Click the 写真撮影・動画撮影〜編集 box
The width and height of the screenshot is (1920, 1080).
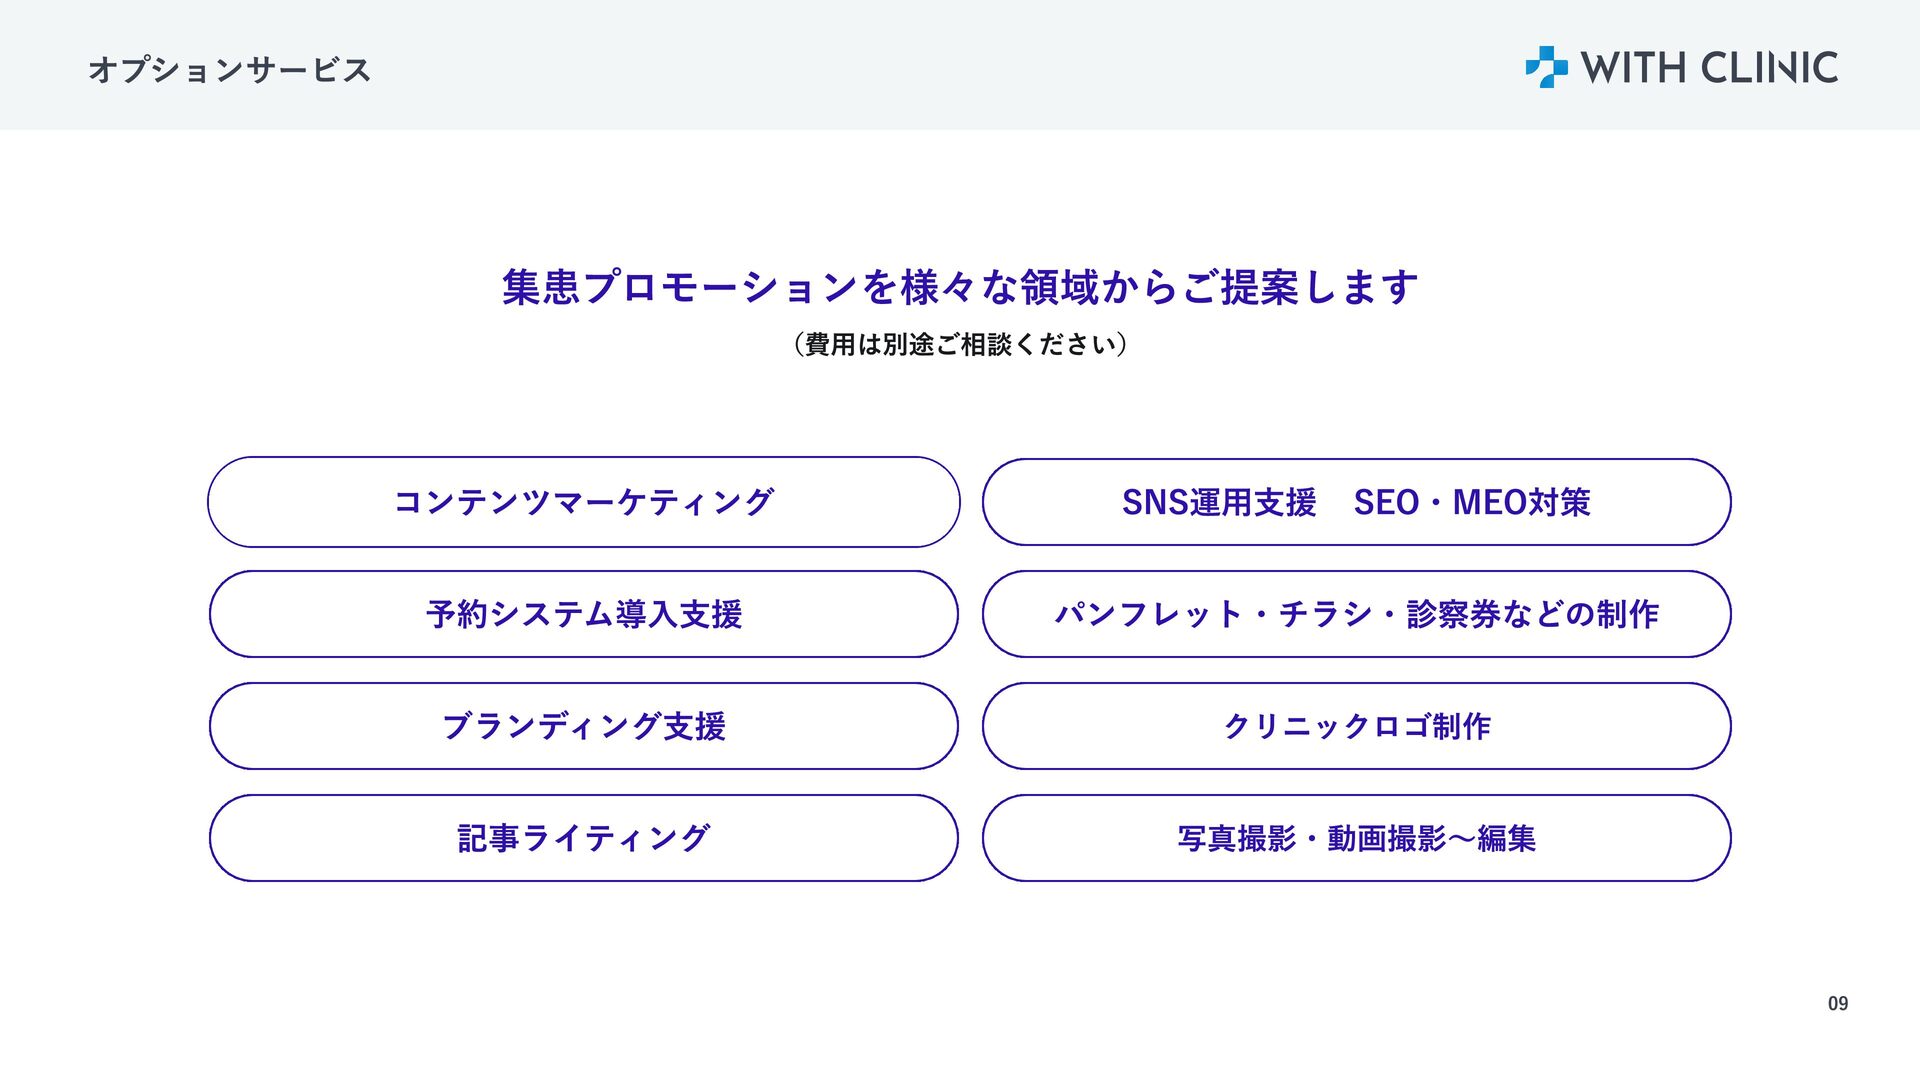click(x=1357, y=838)
